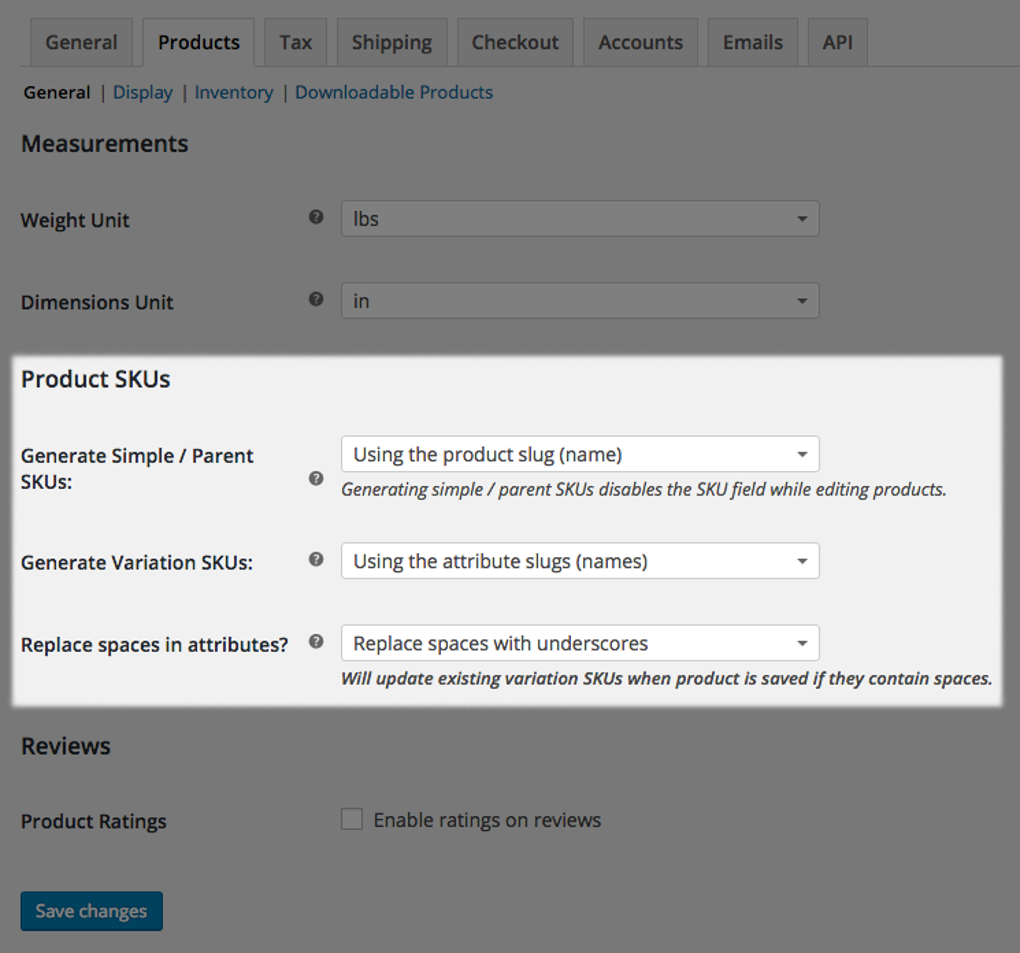Switch to the Accounts tab

pos(640,42)
